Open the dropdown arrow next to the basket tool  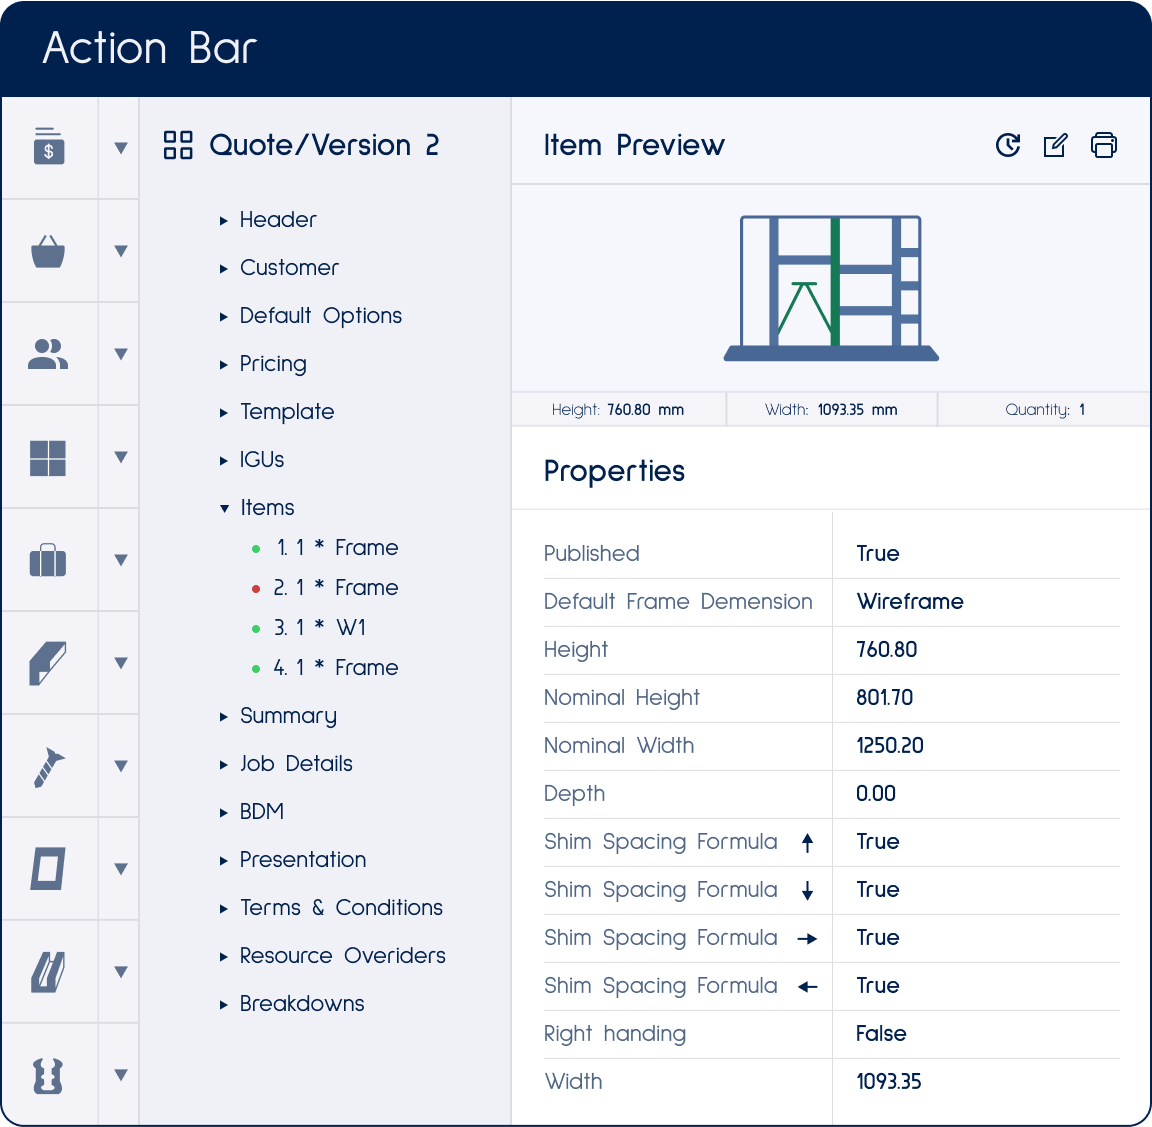coord(119,251)
